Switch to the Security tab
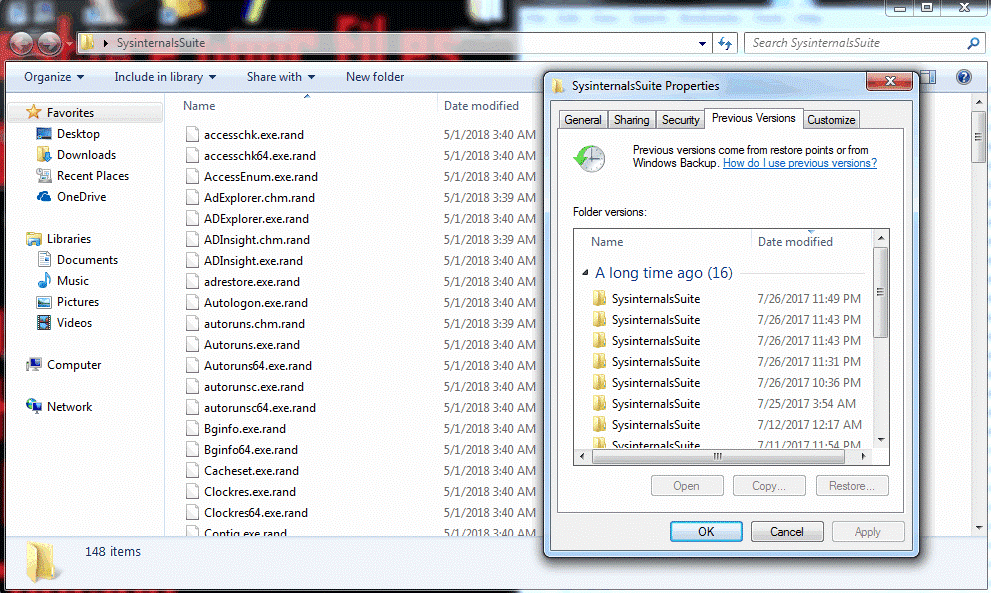 tap(680, 119)
